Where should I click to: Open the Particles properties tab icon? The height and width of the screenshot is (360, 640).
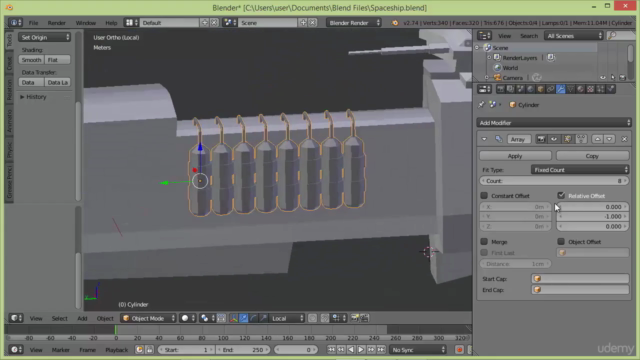point(600,89)
